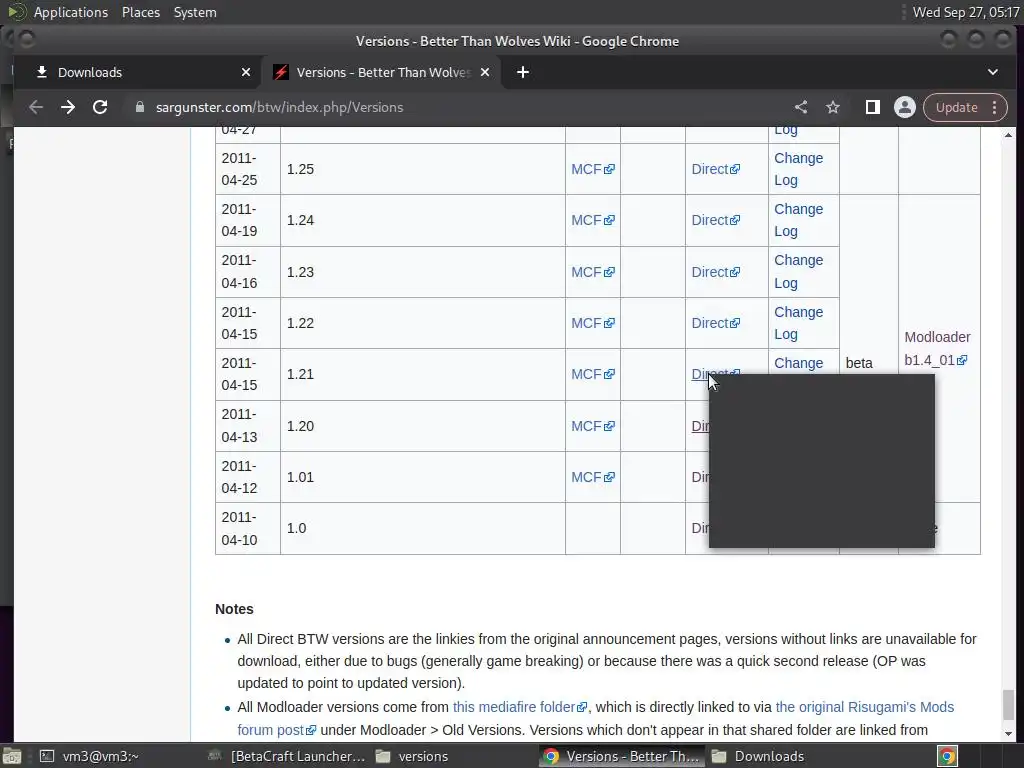Expand the tab search dropdown arrow

click(x=993, y=72)
